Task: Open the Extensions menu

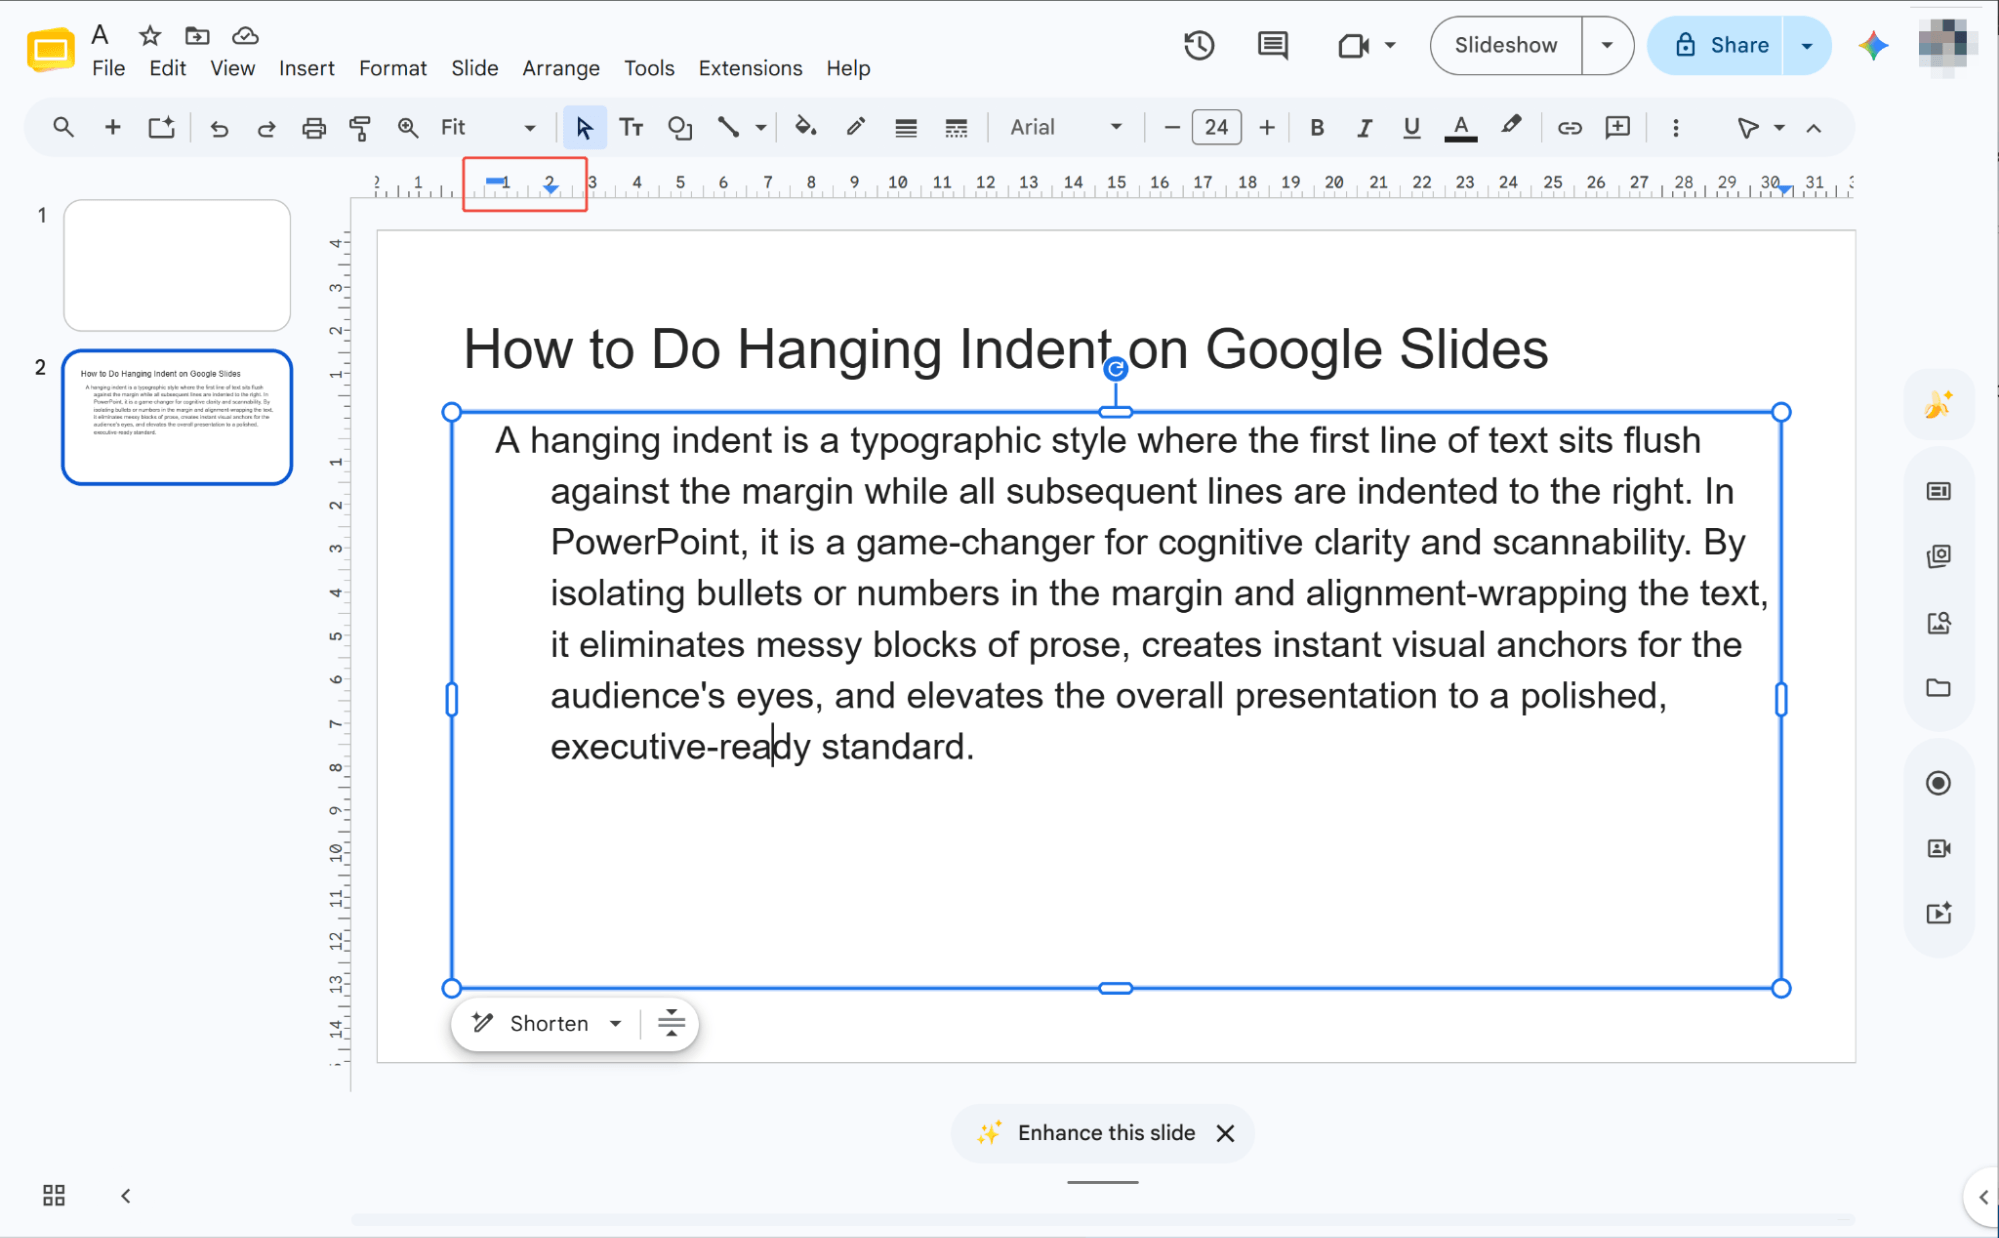Action: click(x=750, y=68)
